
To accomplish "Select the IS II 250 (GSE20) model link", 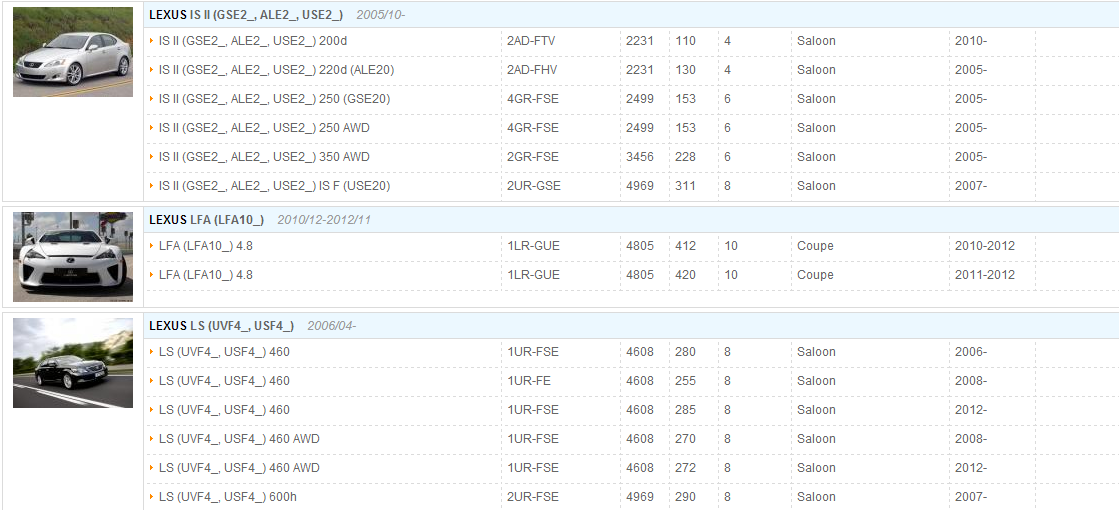I will (274, 99).
